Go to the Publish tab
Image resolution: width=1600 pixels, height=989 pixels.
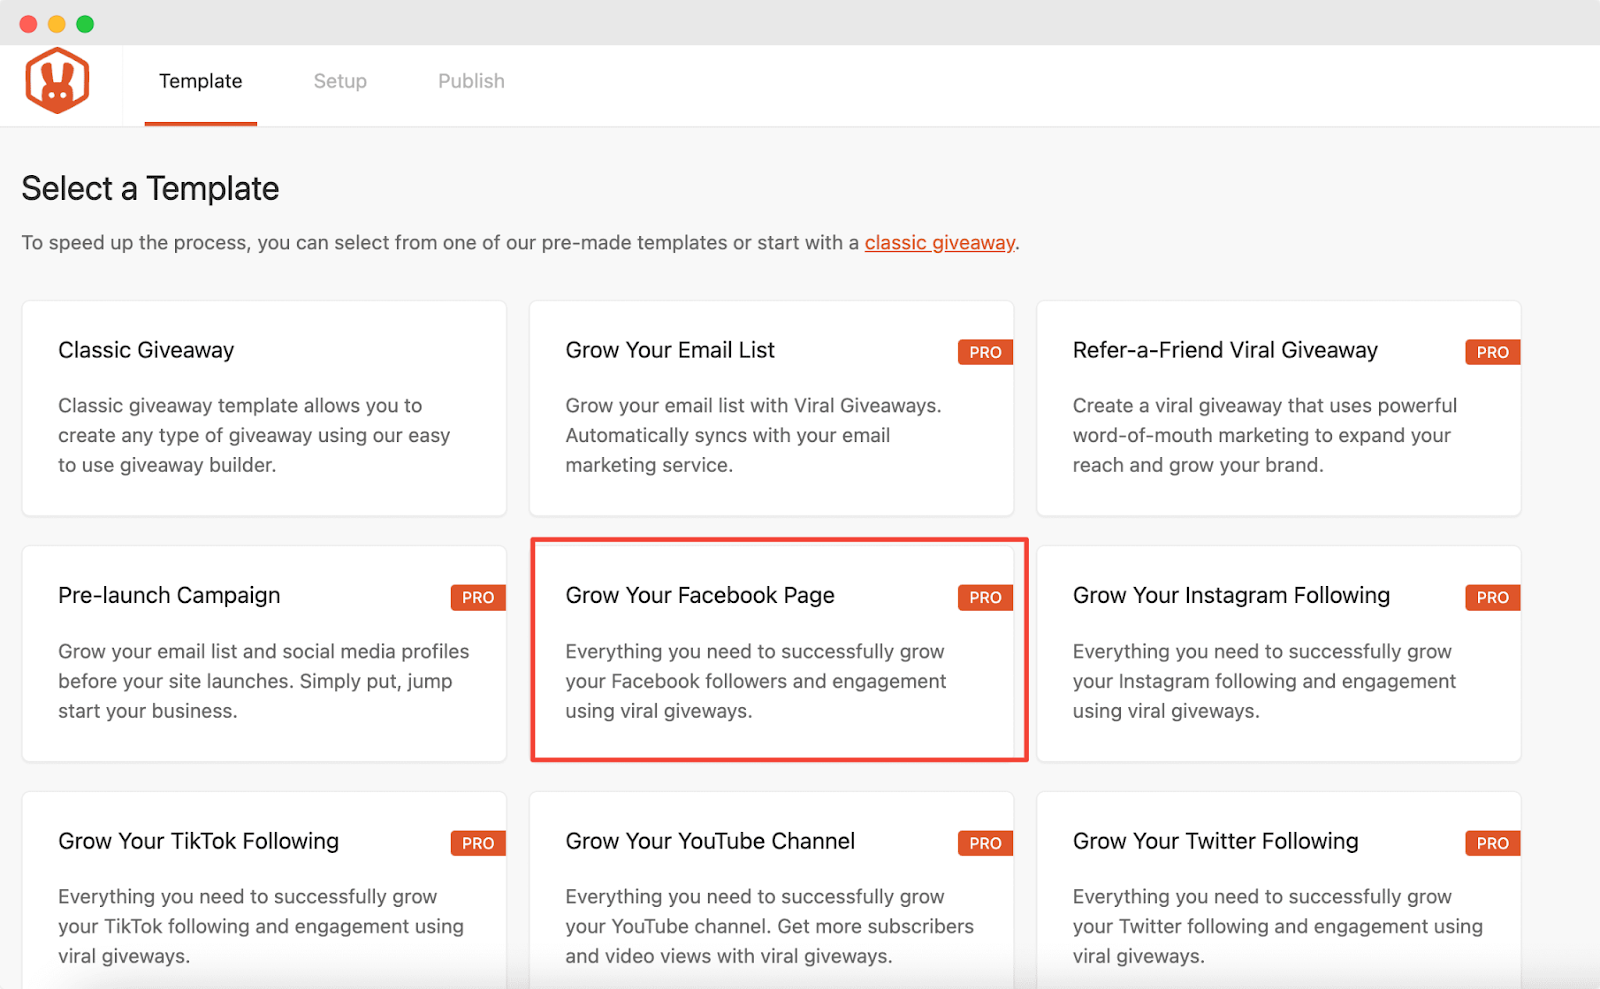(471, 81)
